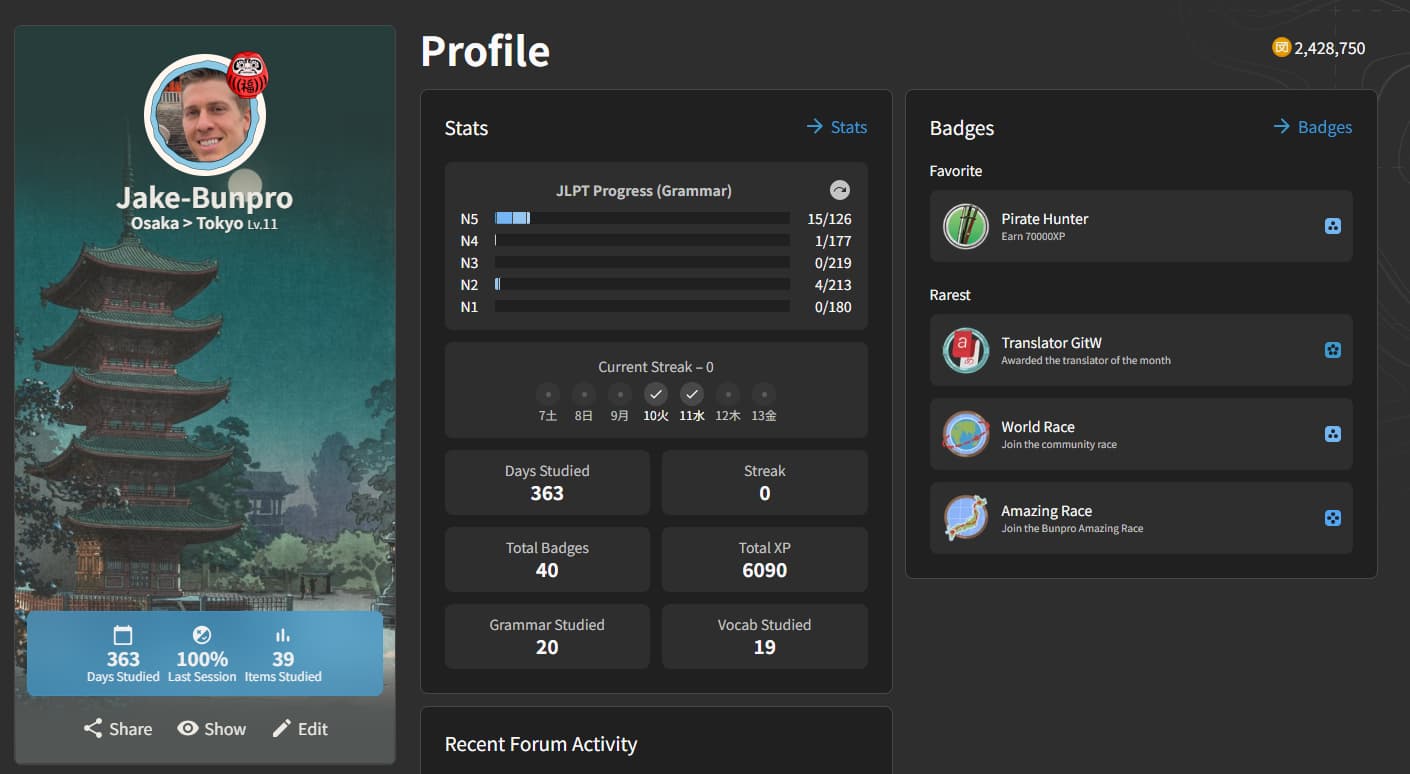Click the Osaka > Tokyo Lv.11 label
The height and width of the screenshot is (774, 1410).
point(204,223)
